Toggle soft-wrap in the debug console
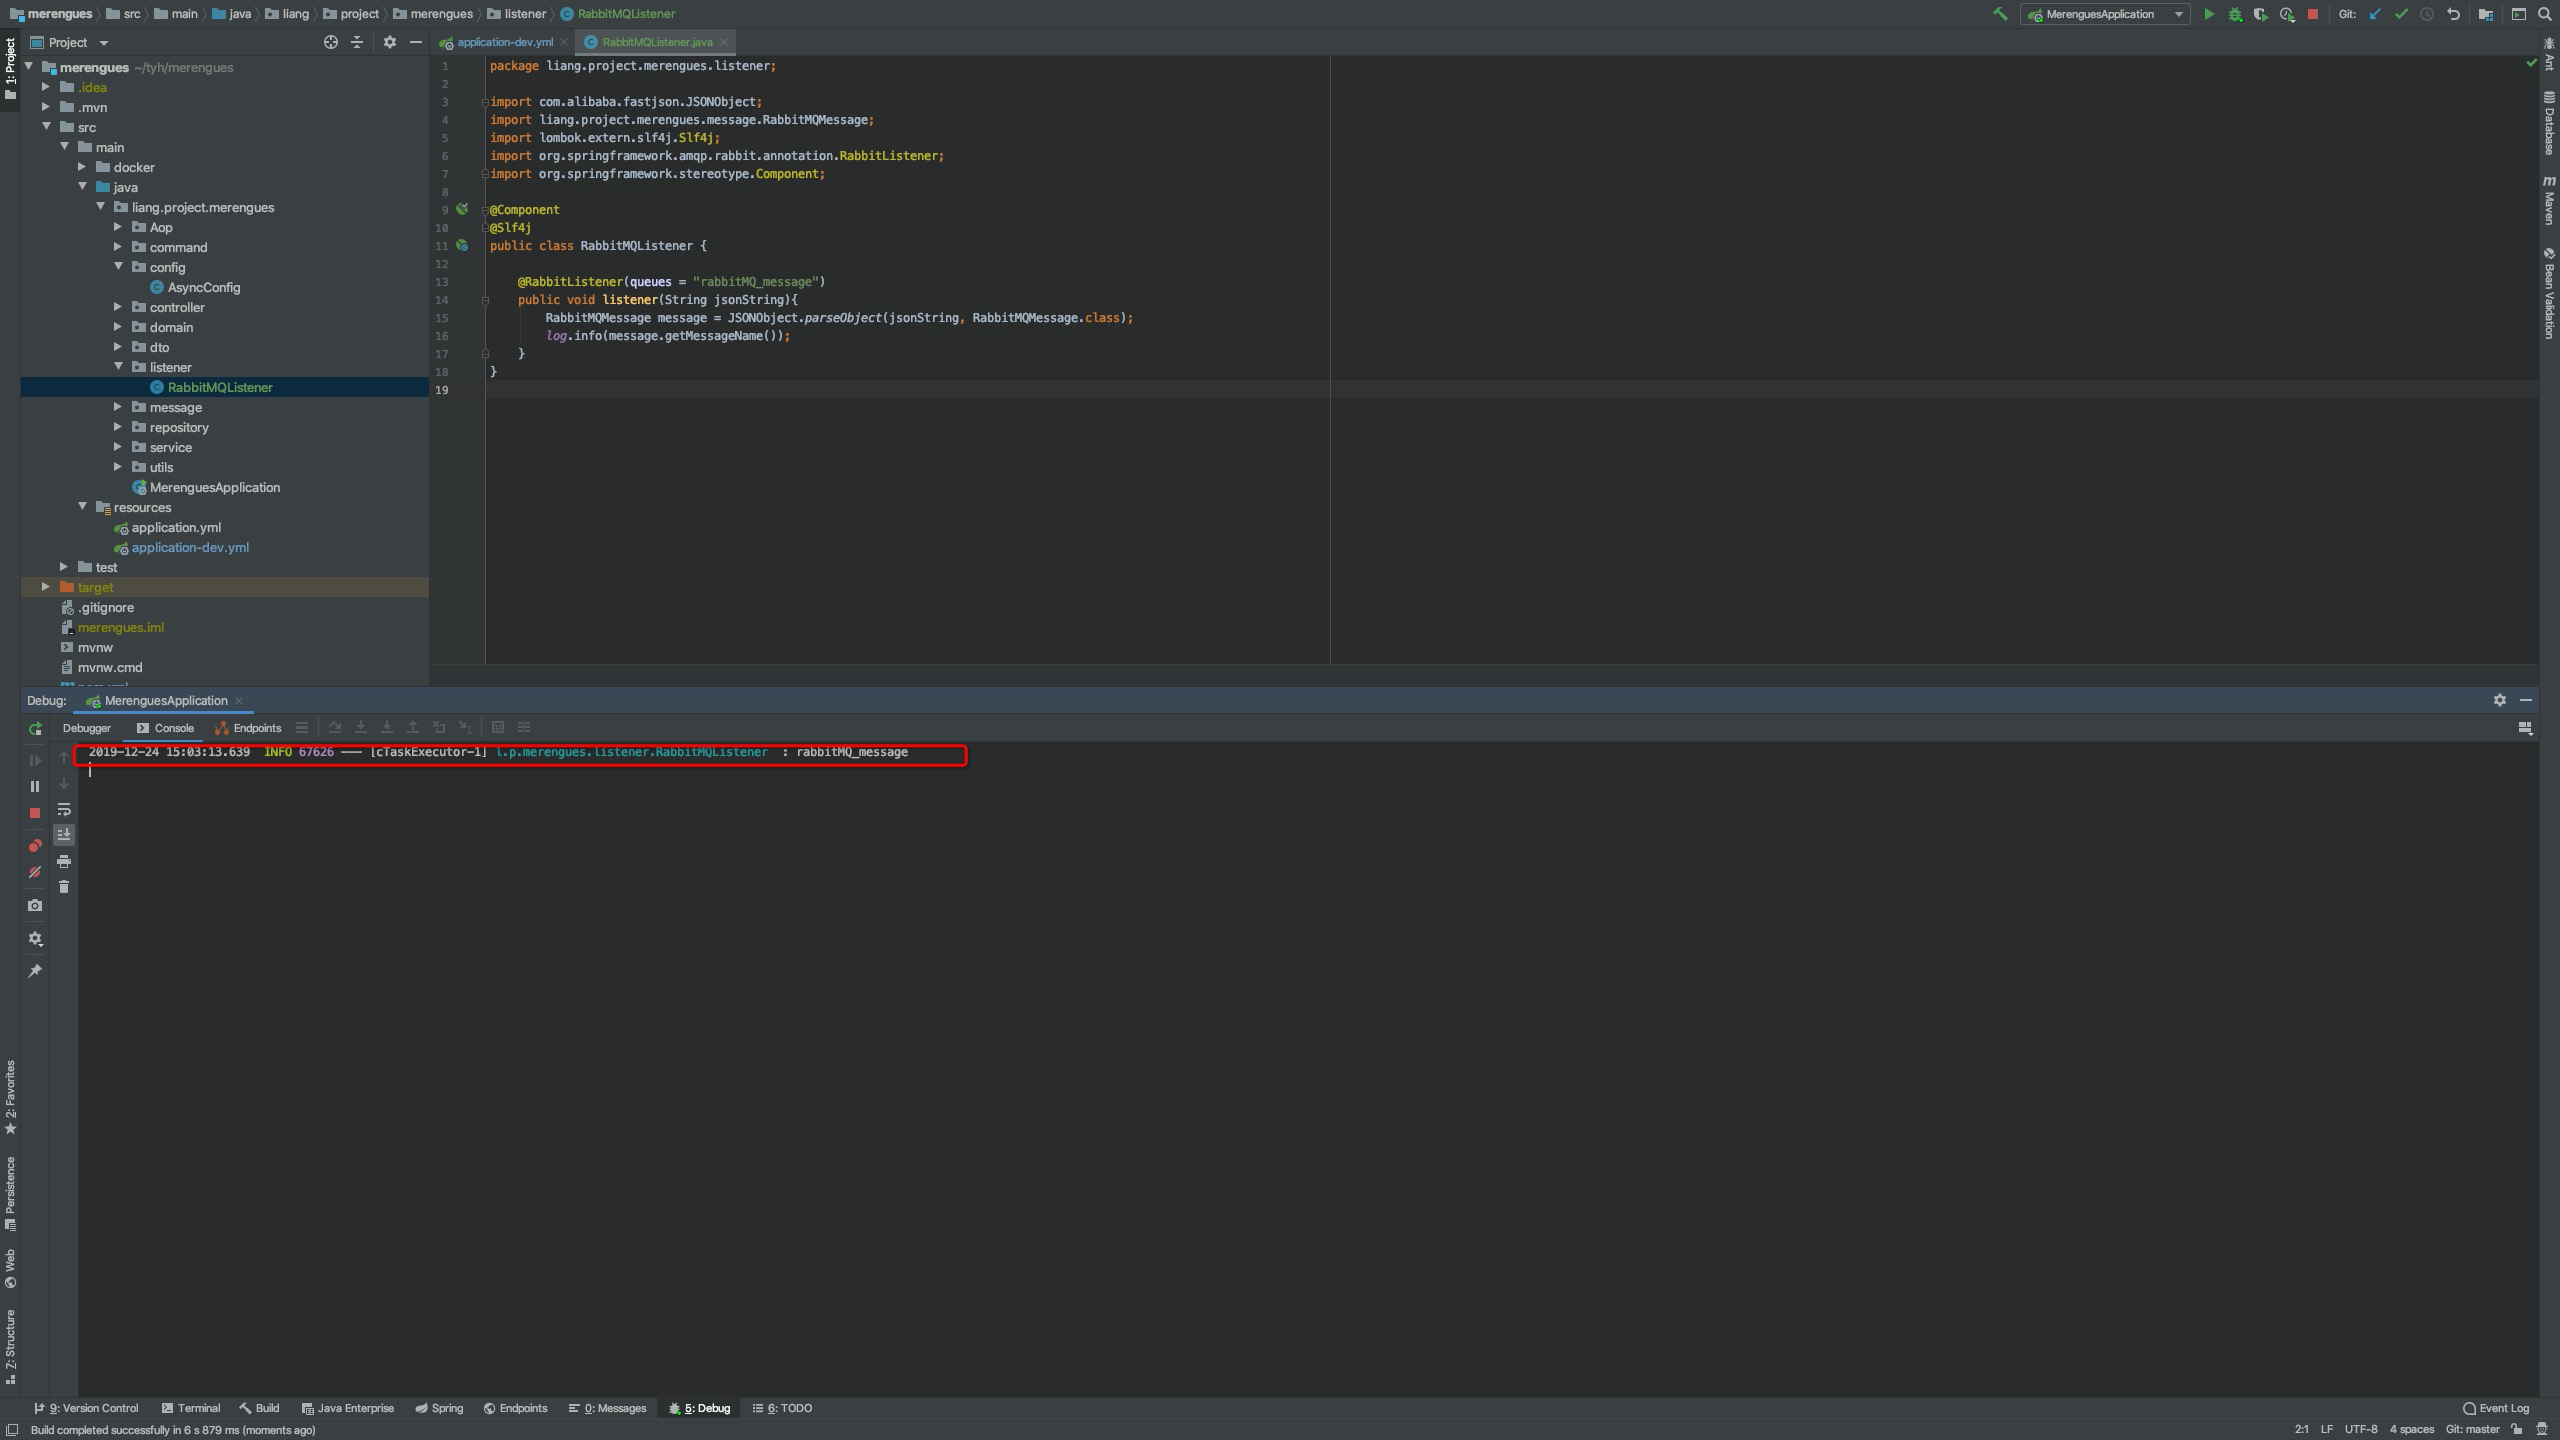 pyautogui.click(x=64, y=809)
